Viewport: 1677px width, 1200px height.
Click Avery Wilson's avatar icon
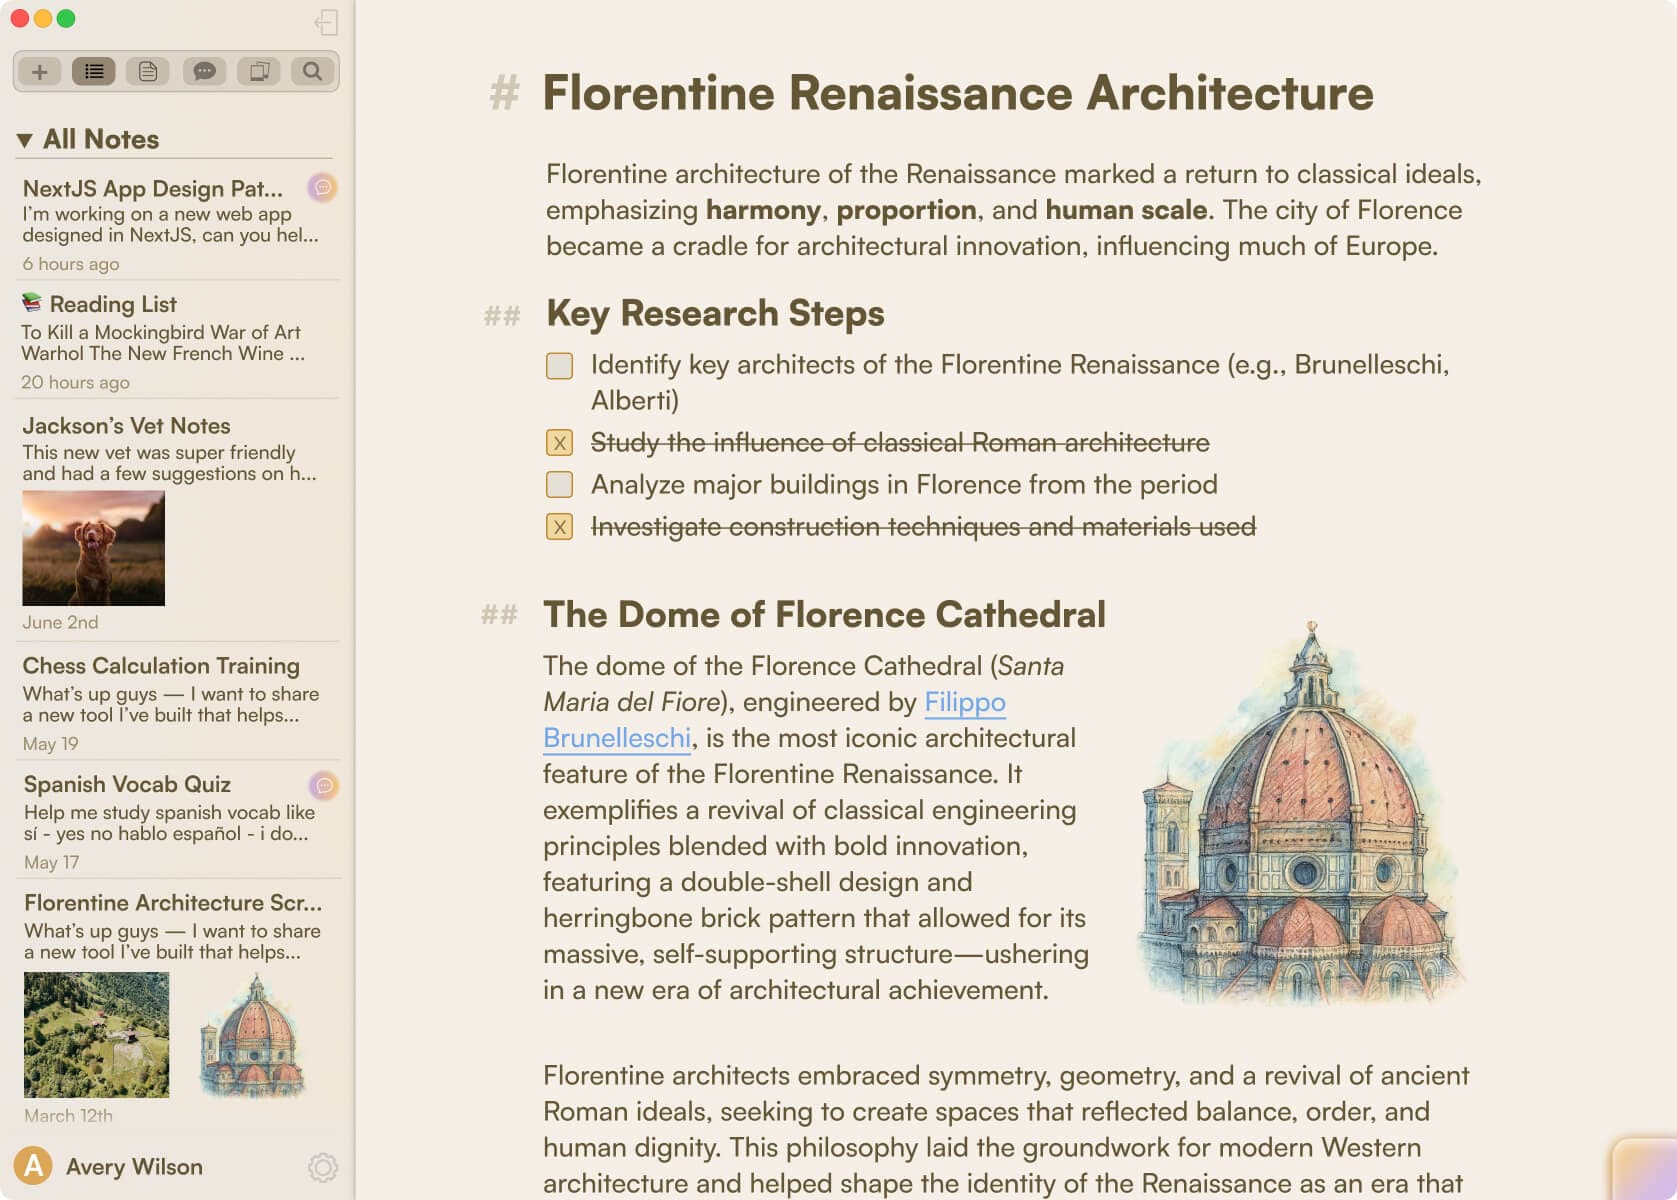tap(33, 1166)
